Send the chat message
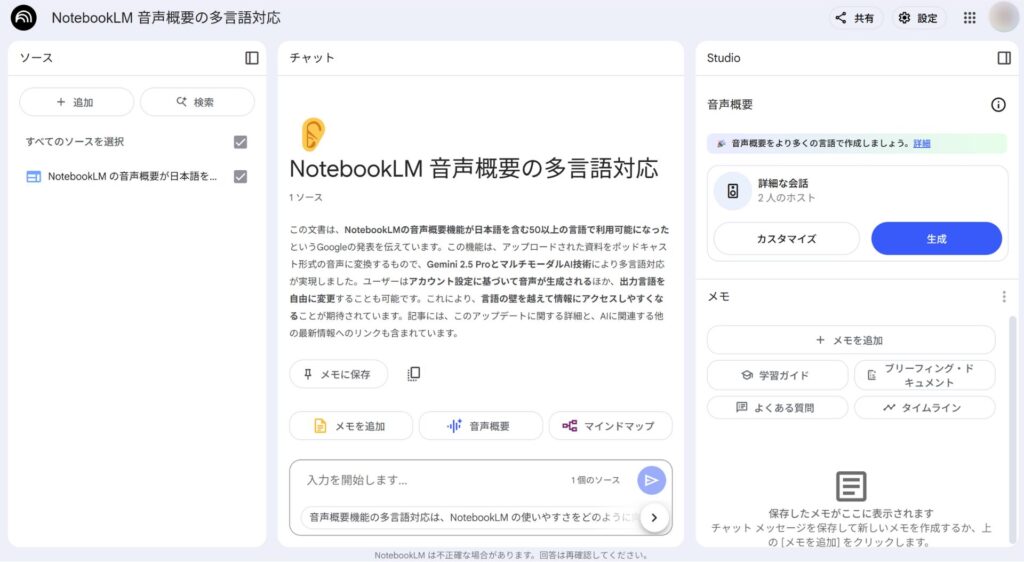Screen dimensions: 1024x562 (651, 480)
